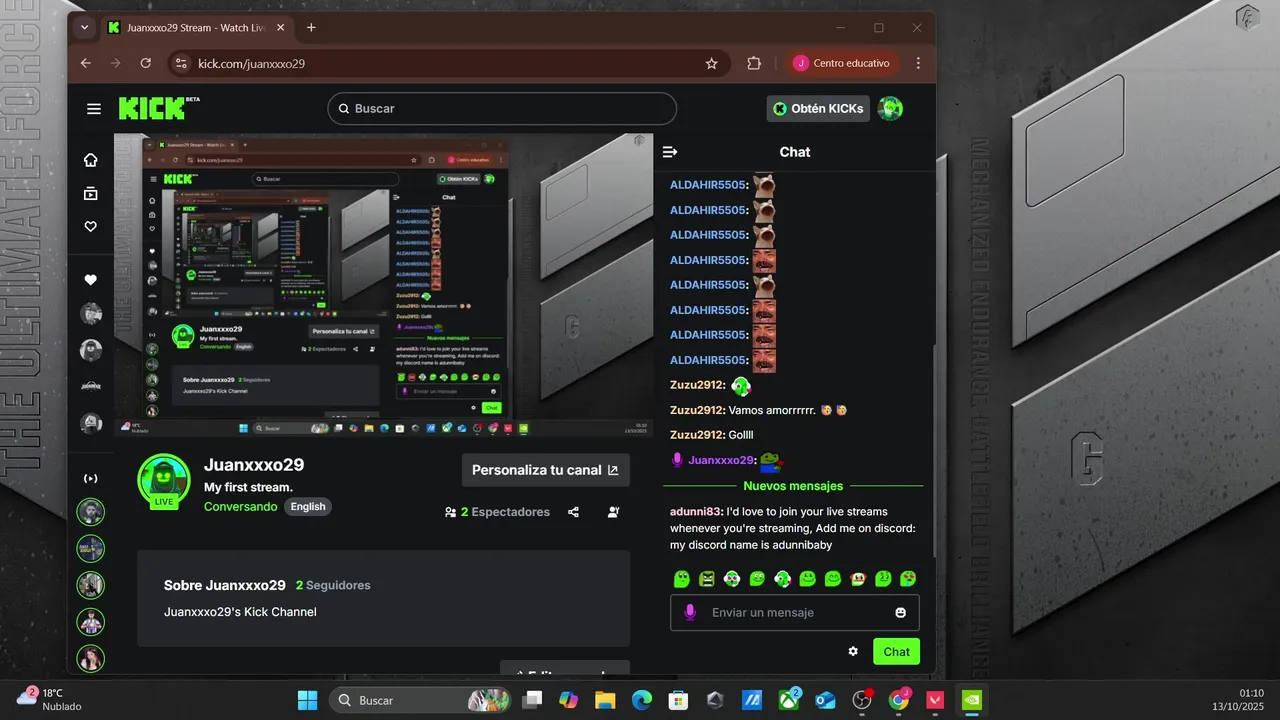Open the profile avatar at top right
Viewport: 1280px width, 720px height.
pos(890,109)
